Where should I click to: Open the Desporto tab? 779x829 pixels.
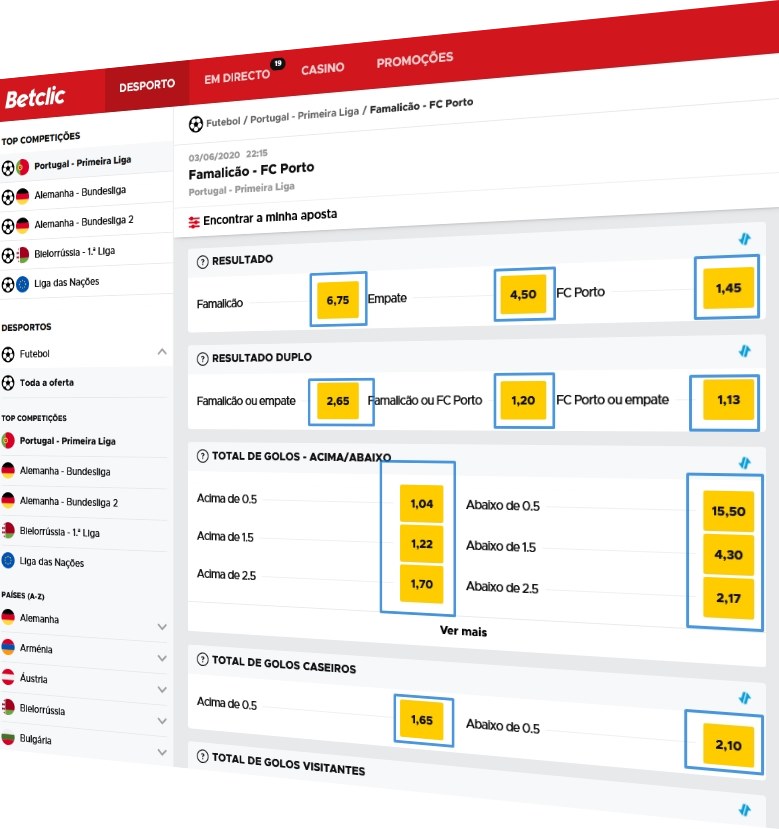(146, 86)
